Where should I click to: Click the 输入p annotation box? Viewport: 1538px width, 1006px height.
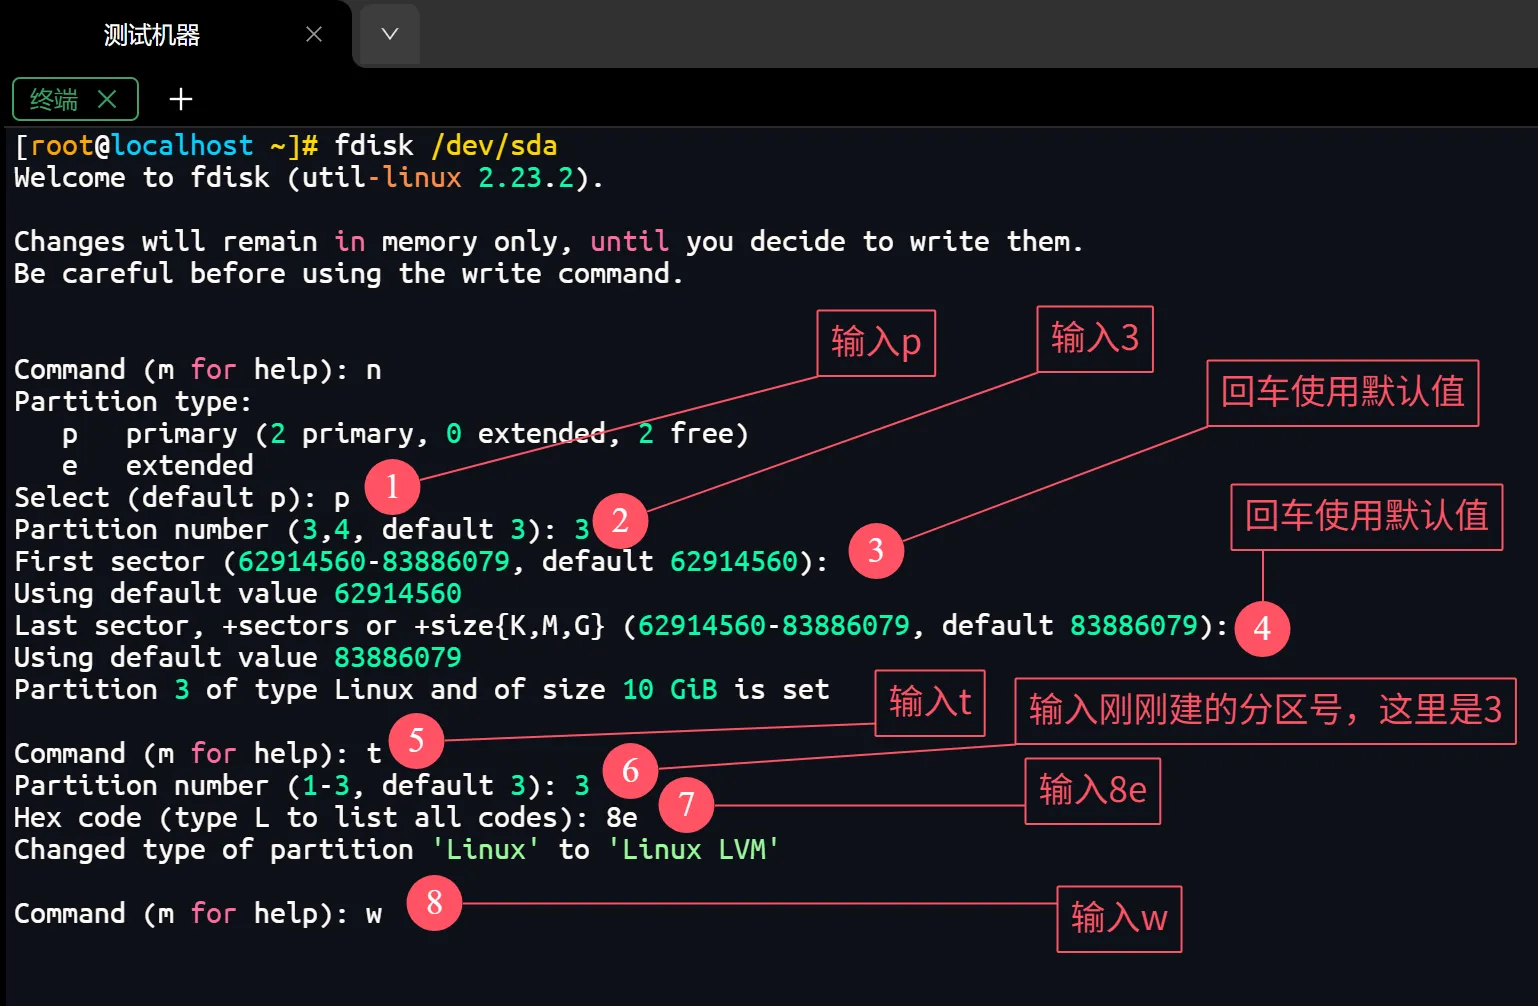click(876, 343)
